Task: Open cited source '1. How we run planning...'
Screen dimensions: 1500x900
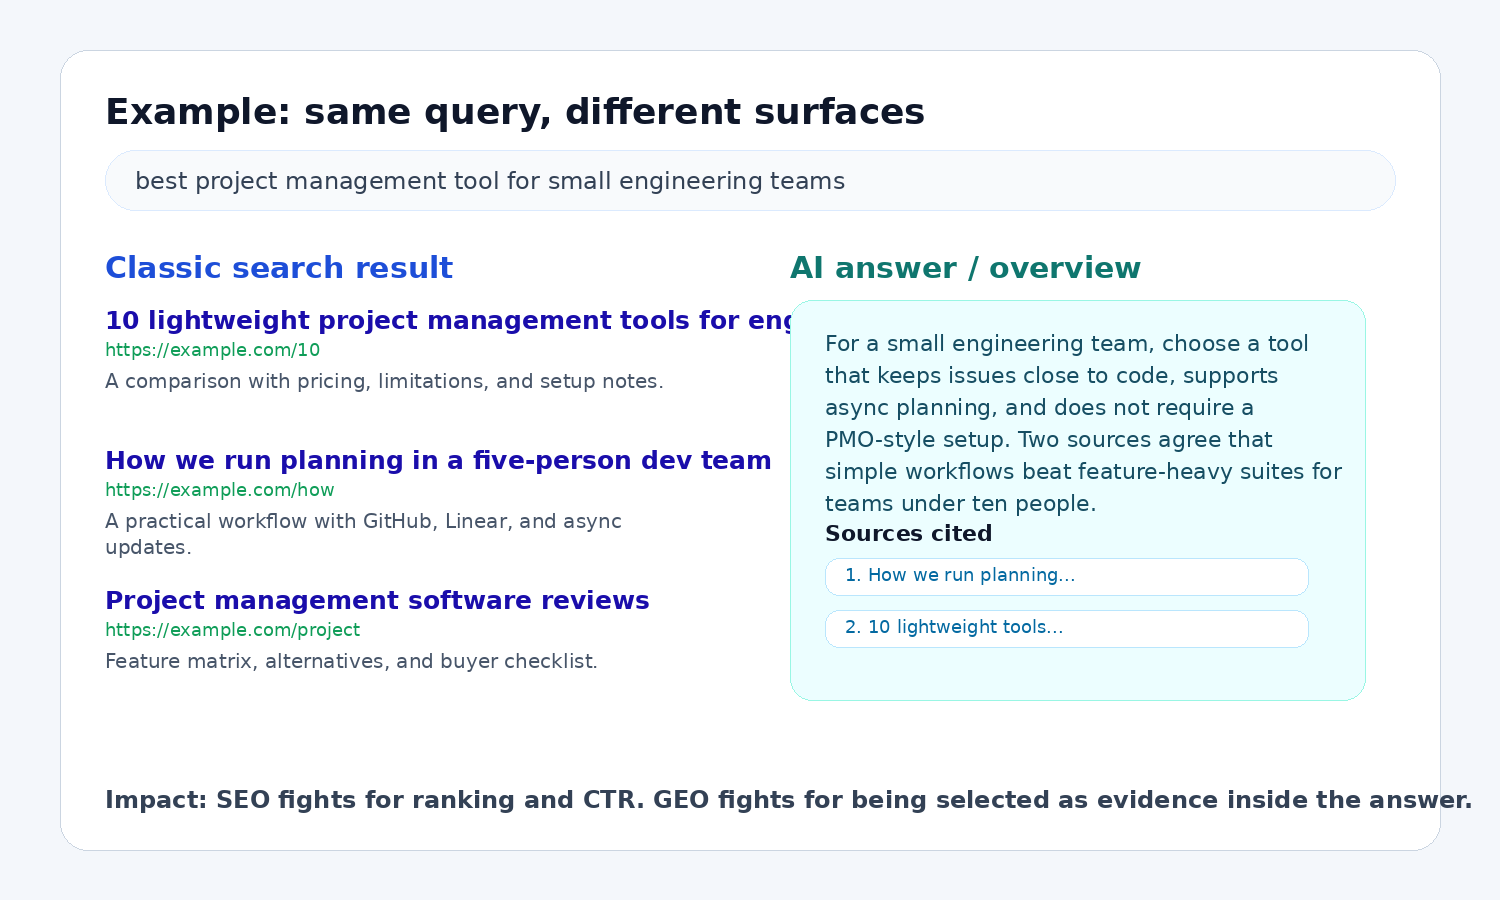Action: (1066, 577)
